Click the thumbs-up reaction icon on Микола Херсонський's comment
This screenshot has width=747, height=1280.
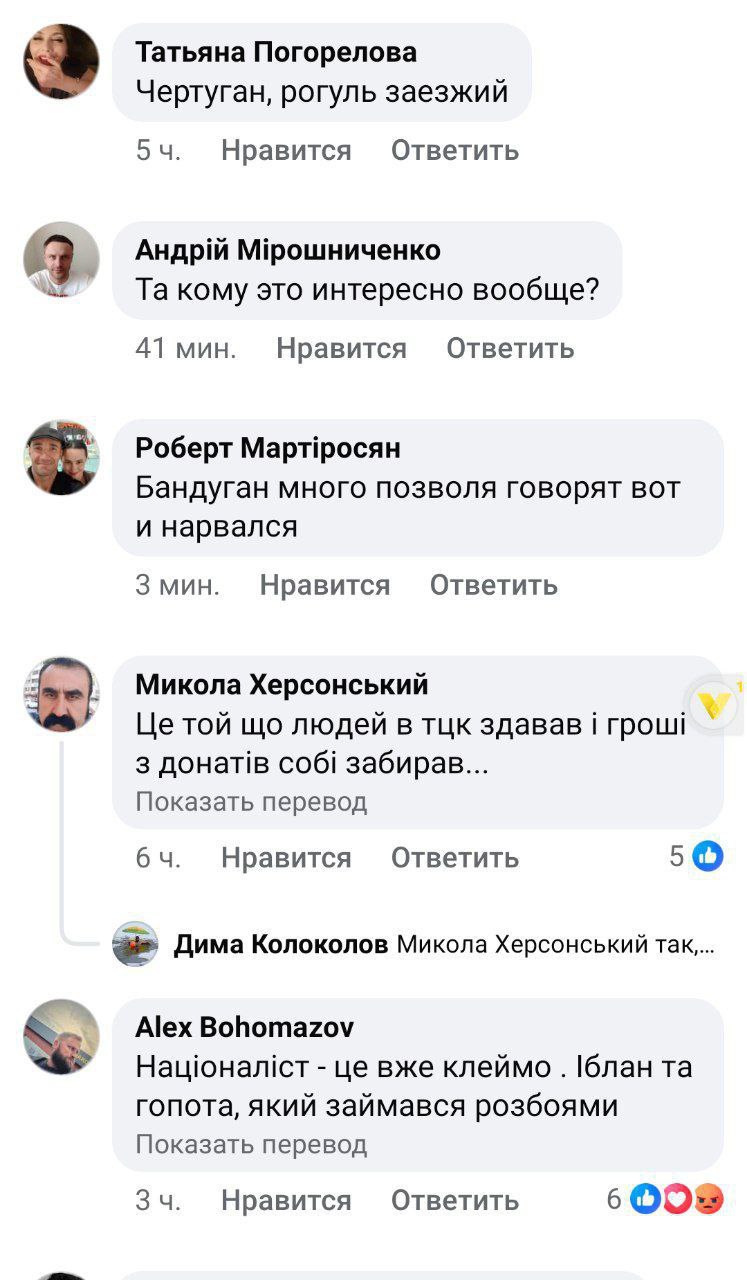point(710,857)
